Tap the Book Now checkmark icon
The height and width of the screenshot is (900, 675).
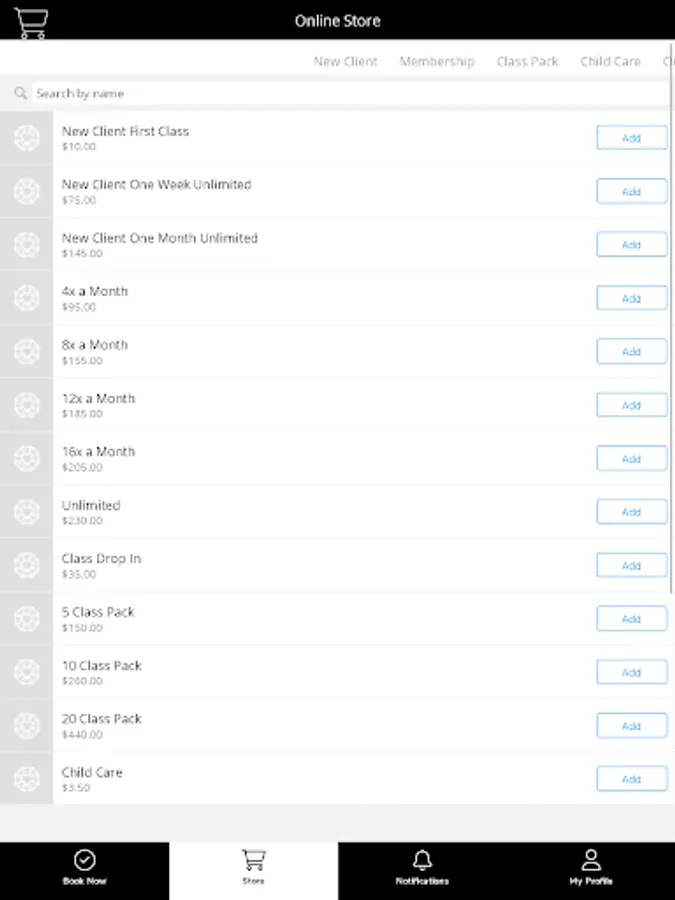pos(84,861)
